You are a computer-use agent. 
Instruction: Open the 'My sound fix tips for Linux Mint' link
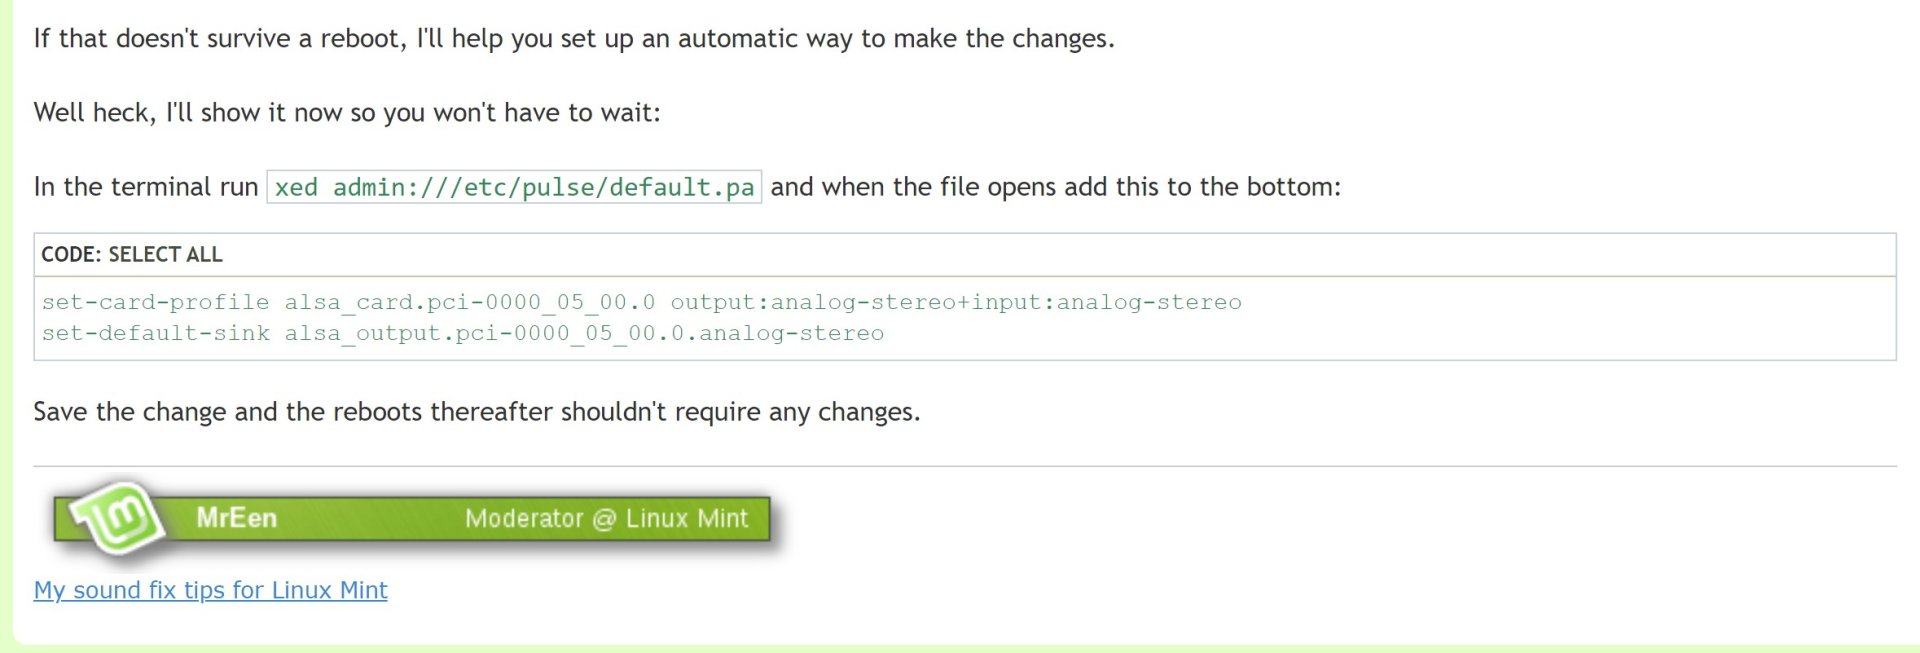pos(210,590)
